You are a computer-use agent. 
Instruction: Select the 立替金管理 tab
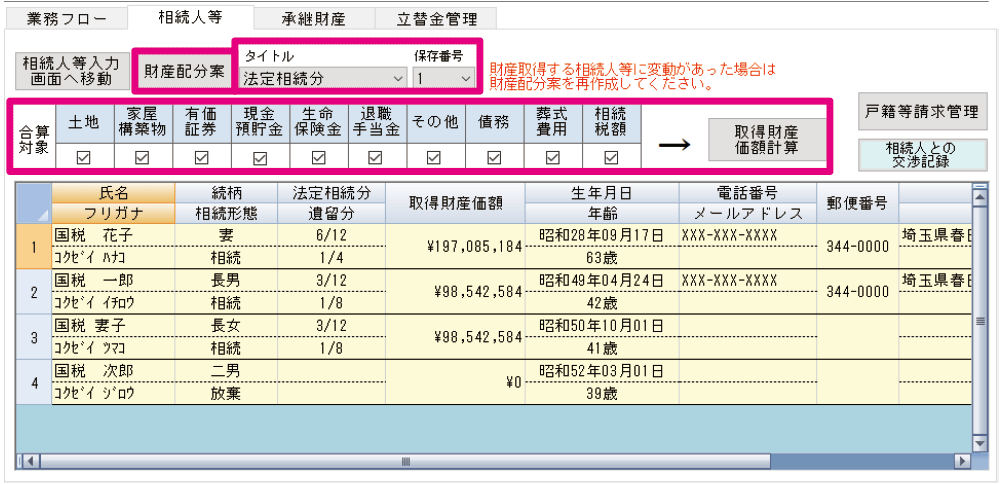(436, 18)
